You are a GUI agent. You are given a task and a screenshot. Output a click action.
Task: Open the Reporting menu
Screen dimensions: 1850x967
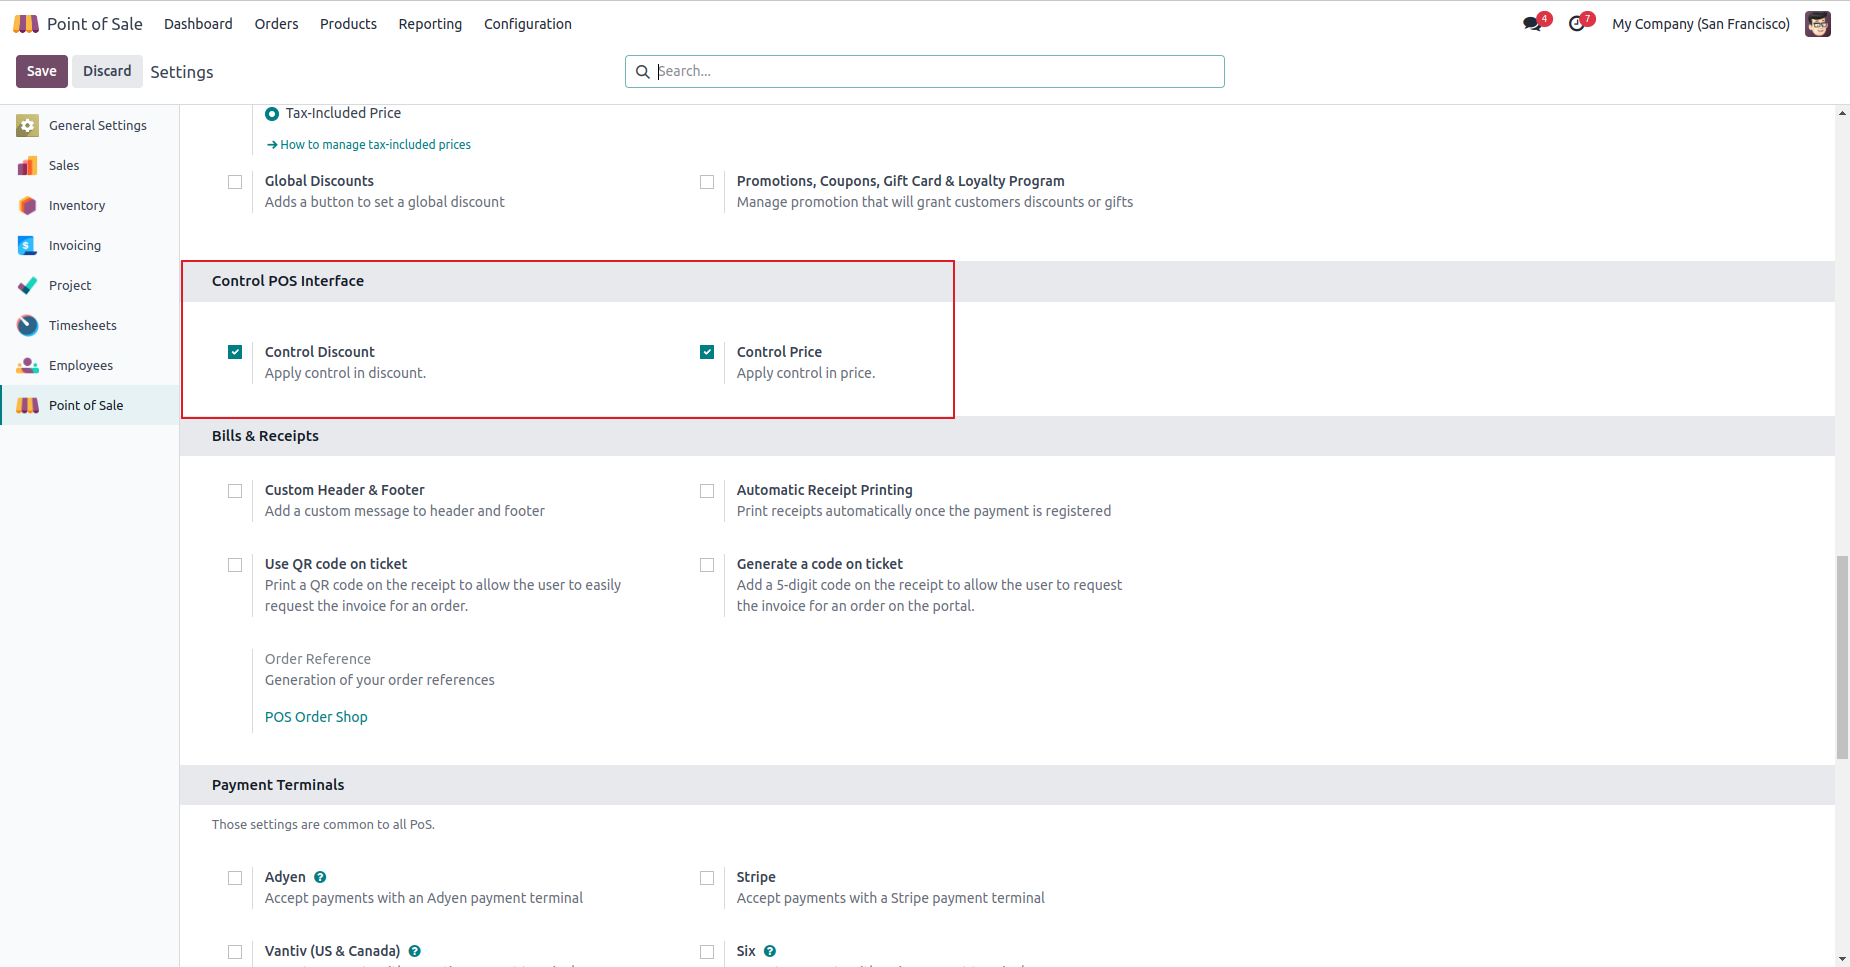430,24
